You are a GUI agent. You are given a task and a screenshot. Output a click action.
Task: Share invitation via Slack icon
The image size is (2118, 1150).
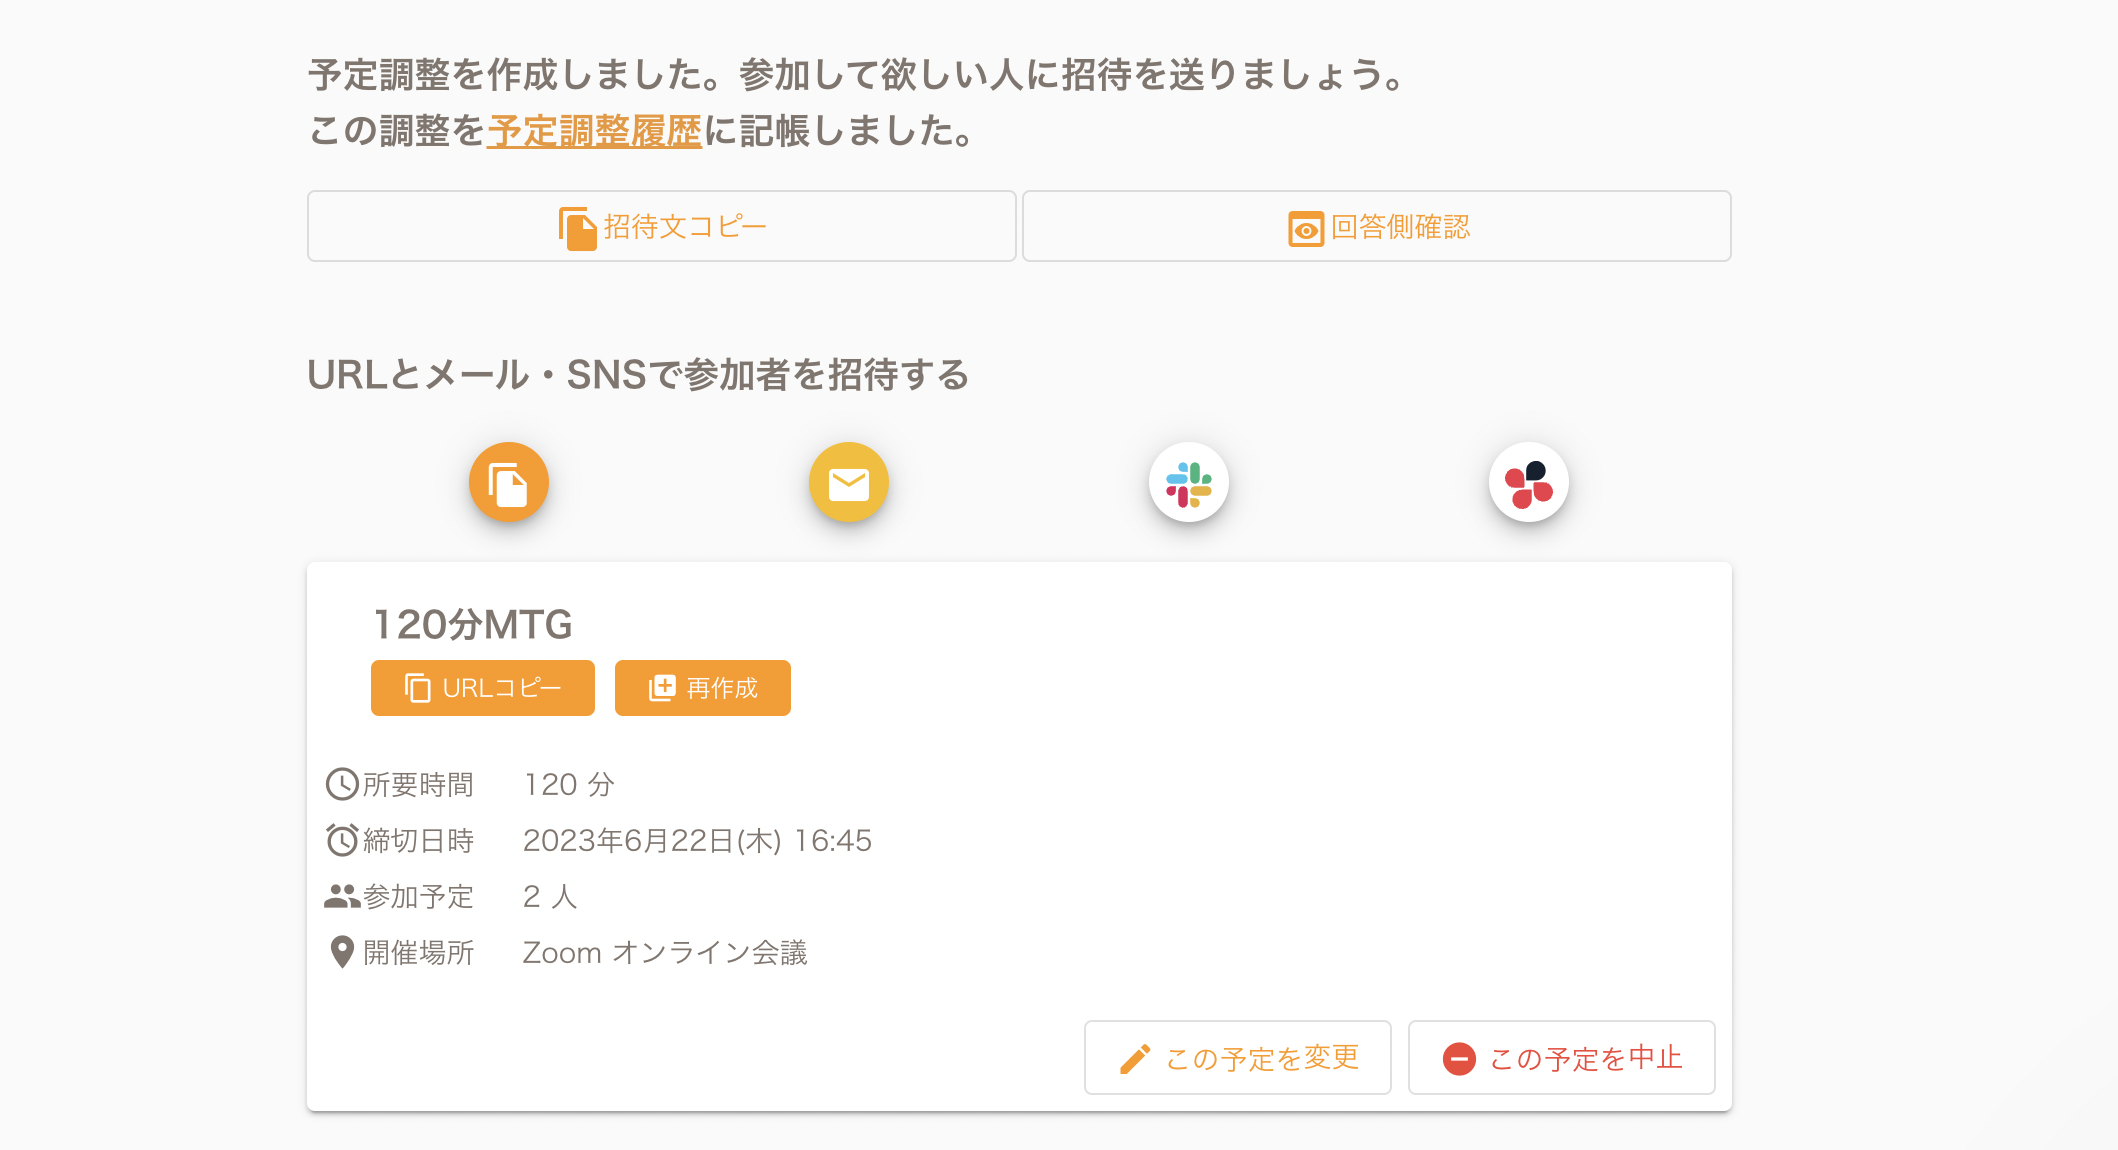point(1189,483)
